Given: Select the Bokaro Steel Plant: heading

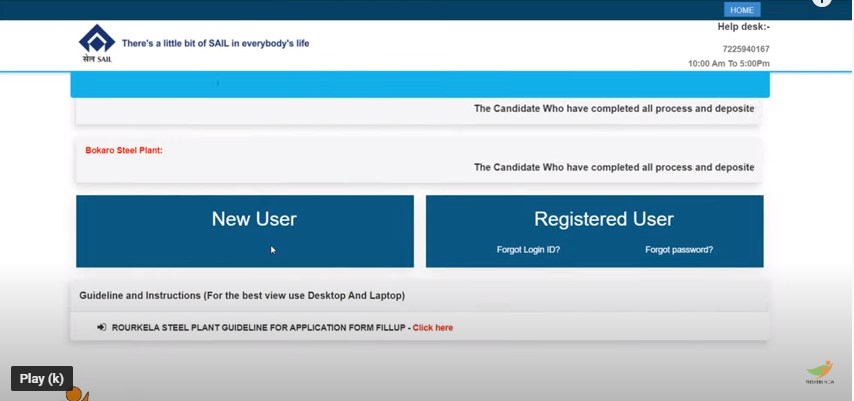Looking at the screenshot, I should click(124, 150).
